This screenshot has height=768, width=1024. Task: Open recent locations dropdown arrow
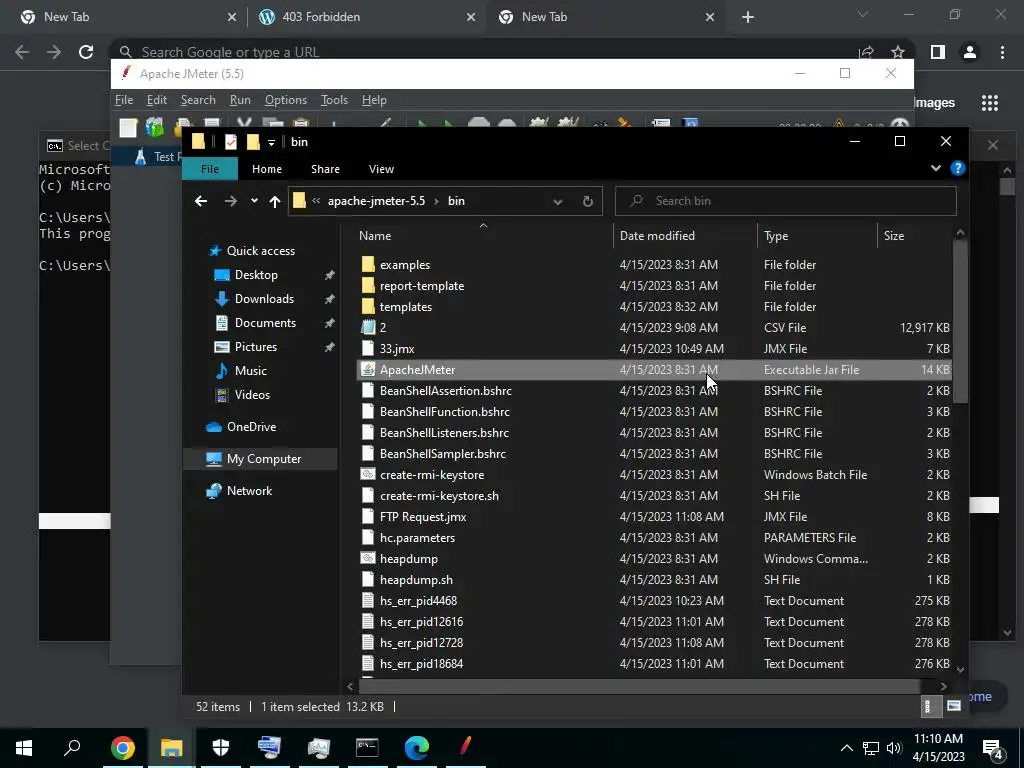point(254,201)
